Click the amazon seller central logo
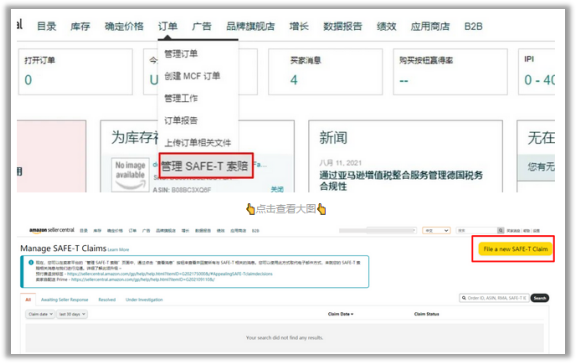Image resolution: width=577 pixels, height=363 pixels. tap(52, 230)
